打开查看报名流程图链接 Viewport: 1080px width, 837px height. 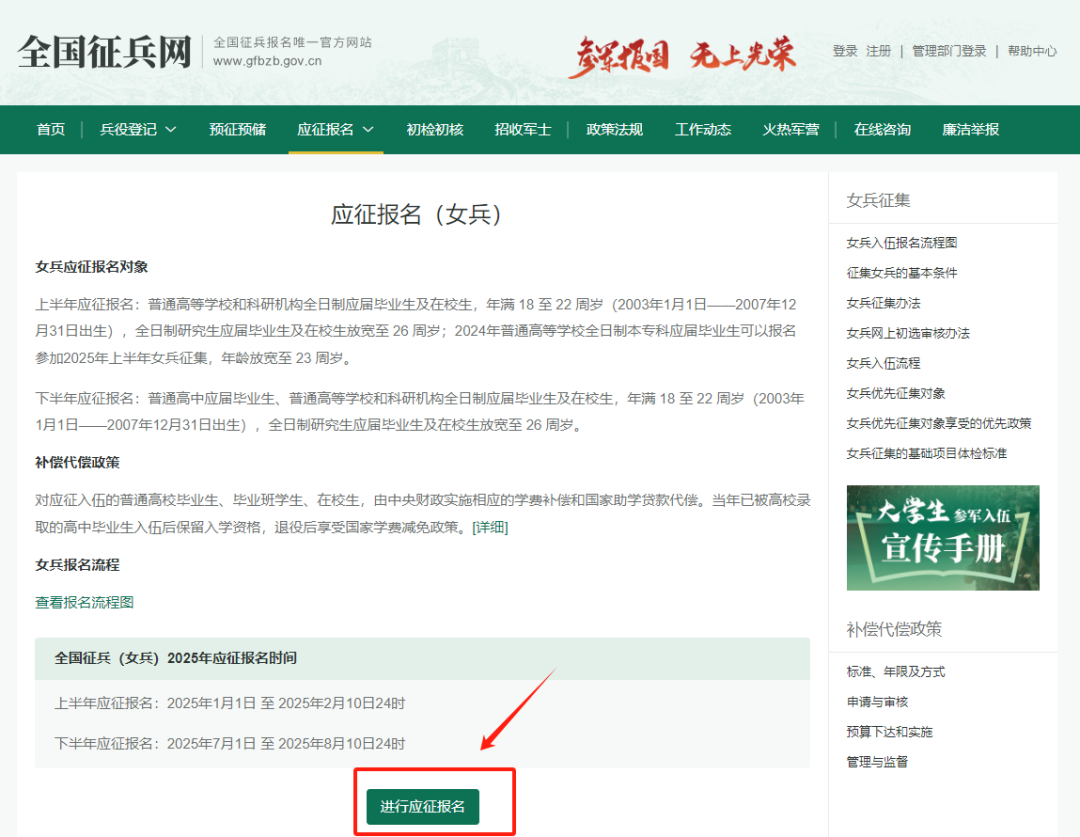[x=84, y=602]
